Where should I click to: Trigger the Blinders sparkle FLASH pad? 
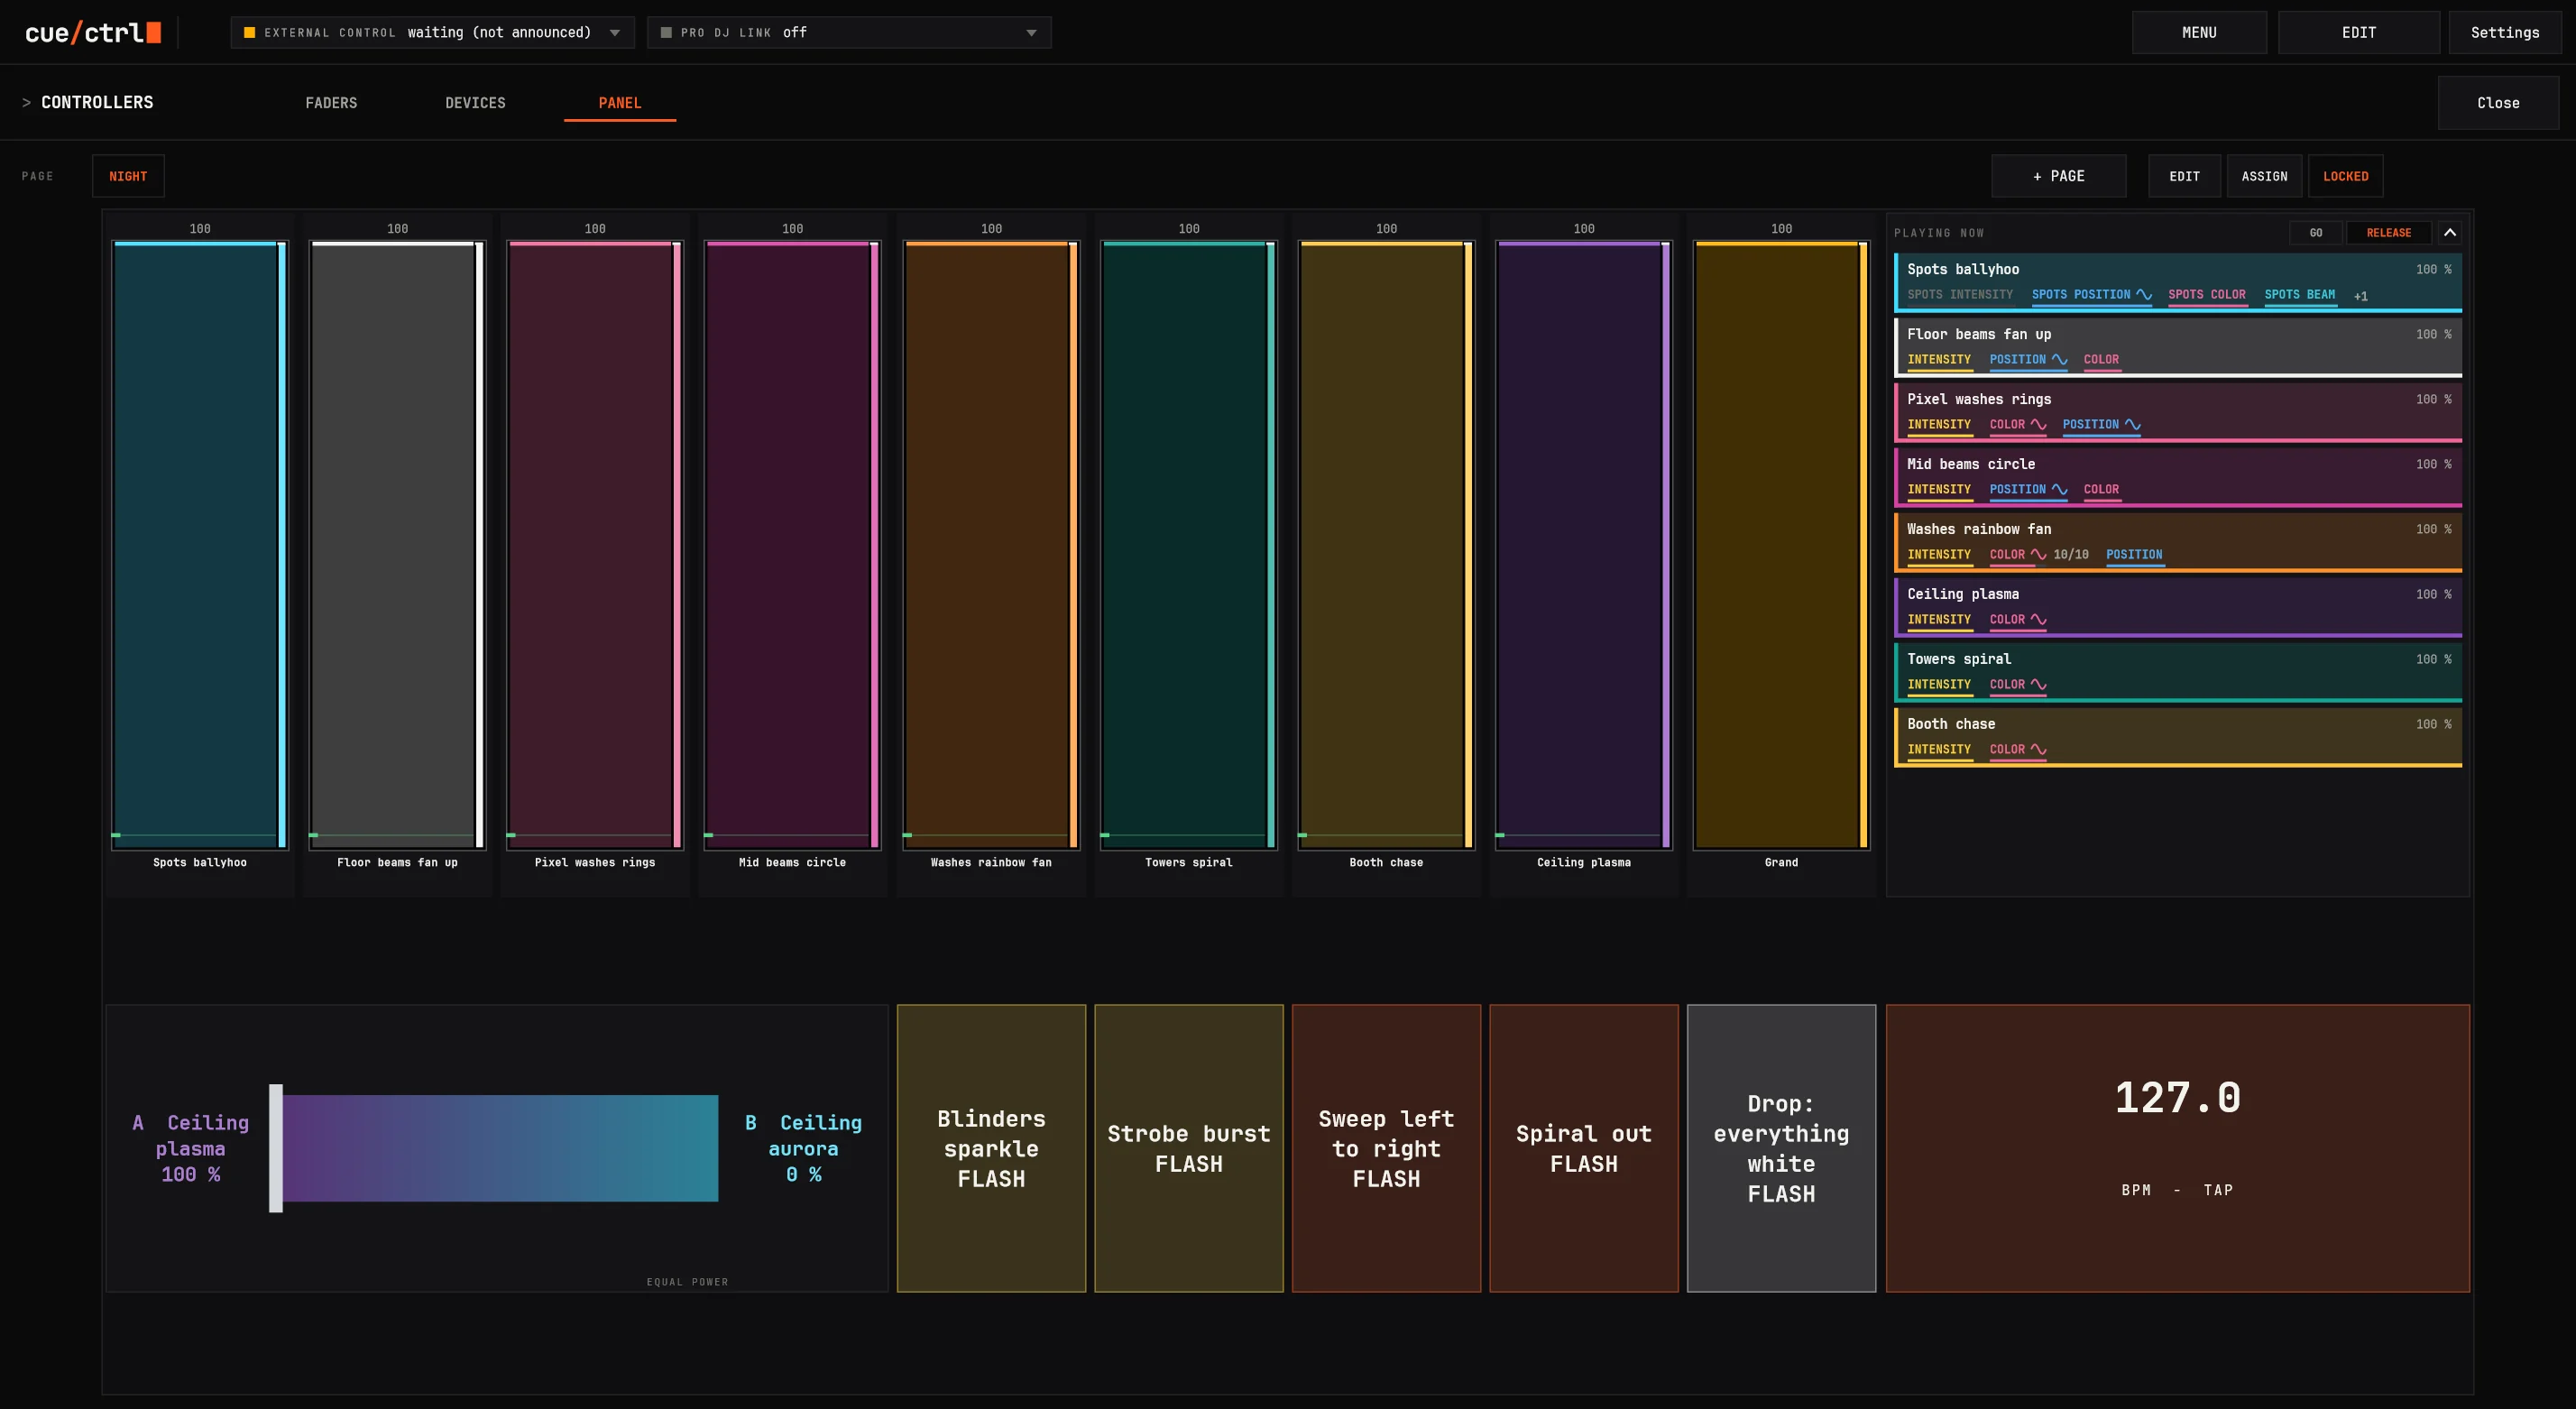pyautogui.click(x=991, y=1148)
